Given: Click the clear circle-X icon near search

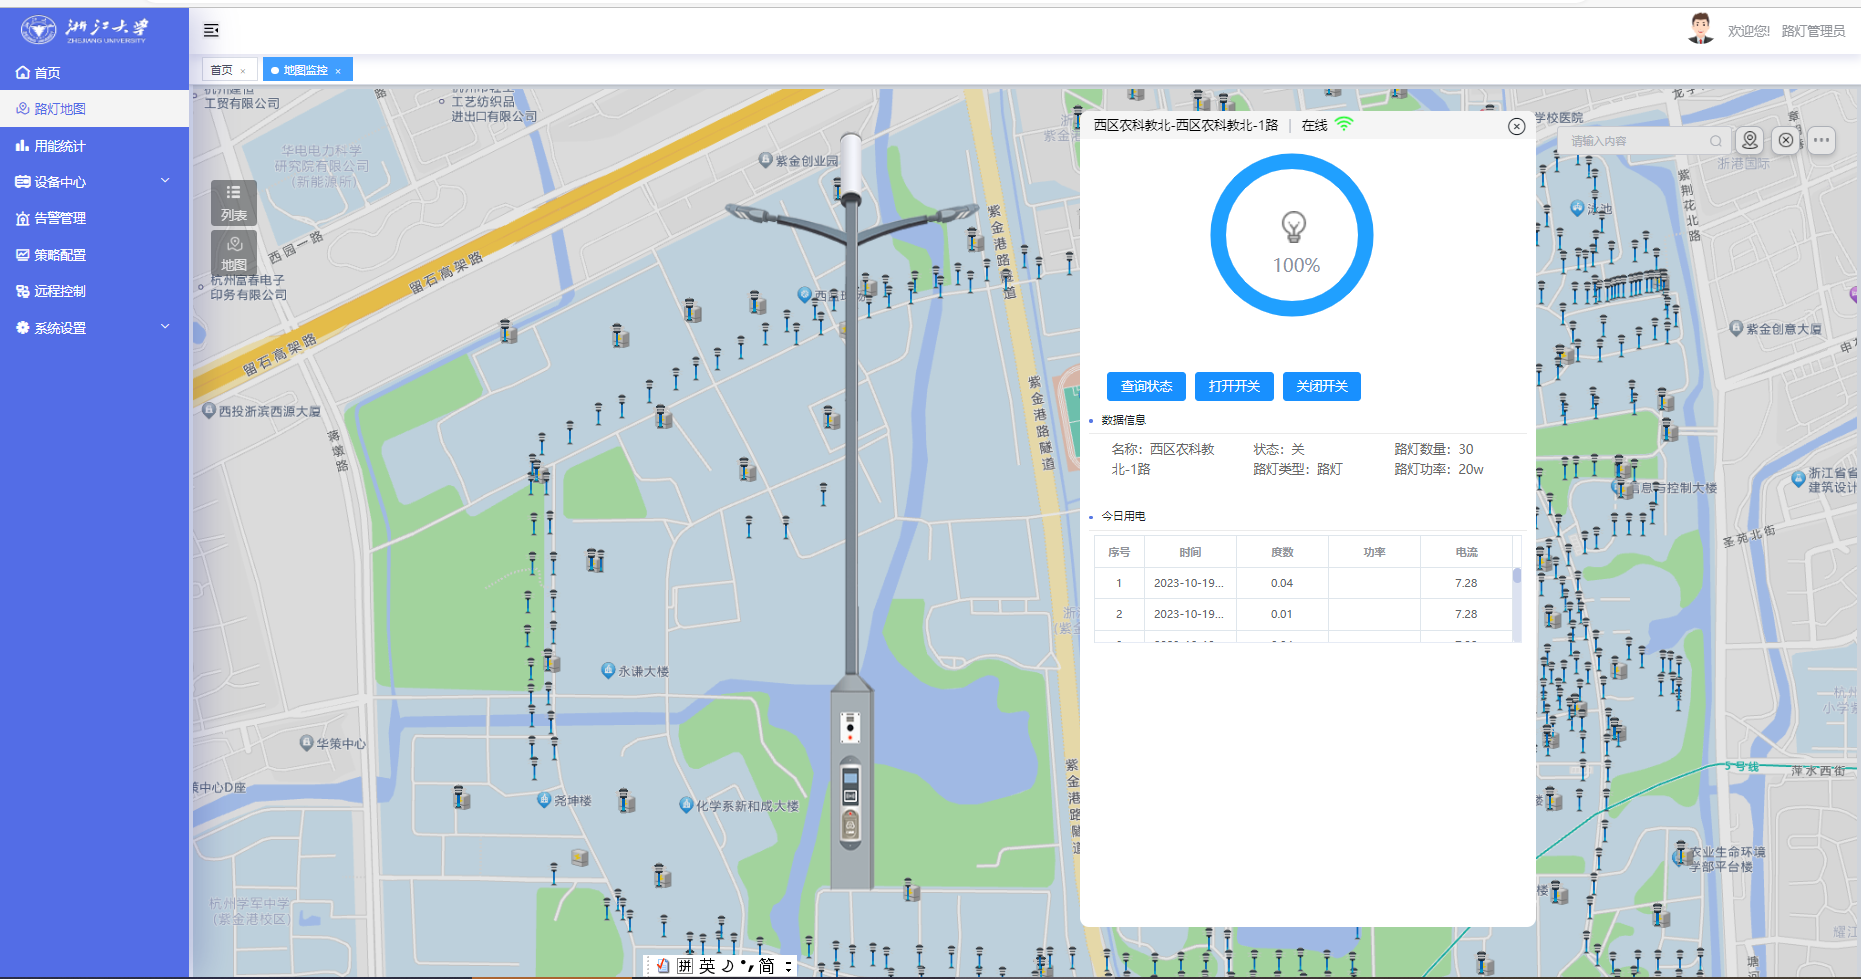Looking at the screenshot, I should [x=1785, y=141].
